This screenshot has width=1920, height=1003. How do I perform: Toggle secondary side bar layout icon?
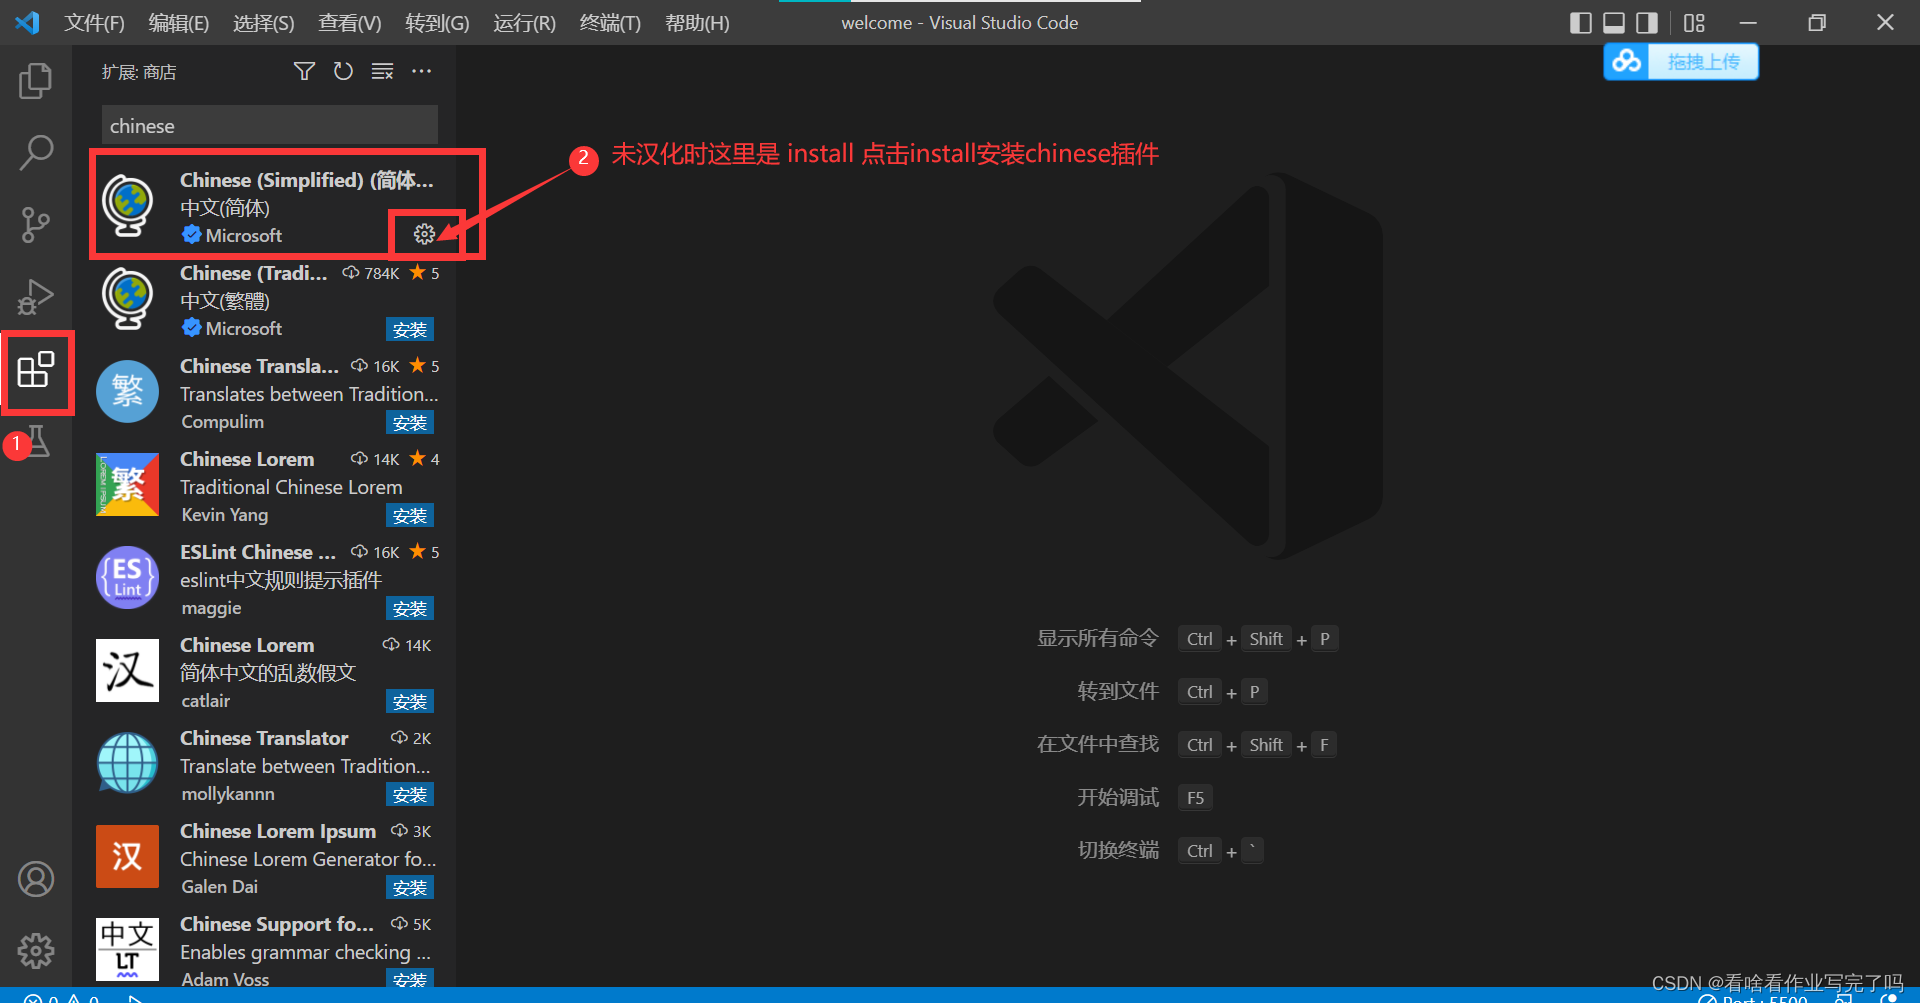point(1647,22)
